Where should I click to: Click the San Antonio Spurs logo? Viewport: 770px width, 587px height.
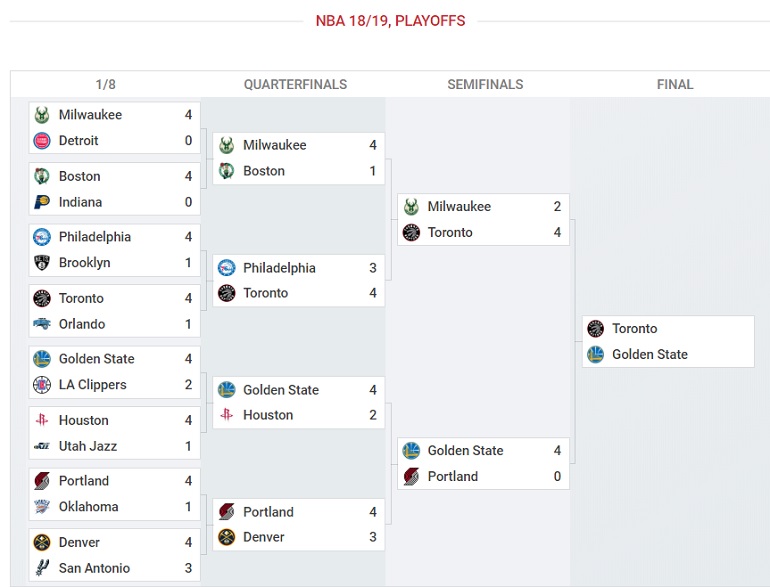pyautogui.click(x=42, y=568)
